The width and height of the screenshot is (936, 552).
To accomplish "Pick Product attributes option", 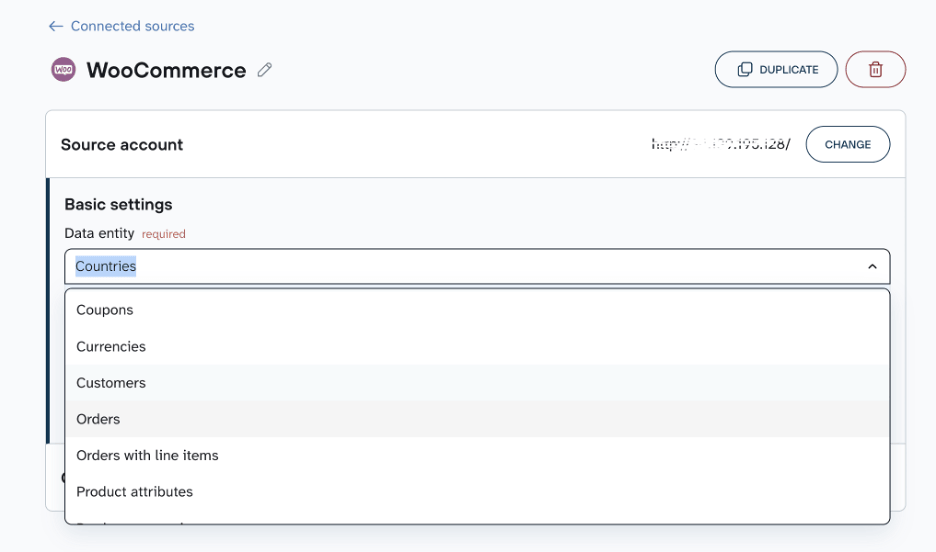I will click(x=477, y=492).
